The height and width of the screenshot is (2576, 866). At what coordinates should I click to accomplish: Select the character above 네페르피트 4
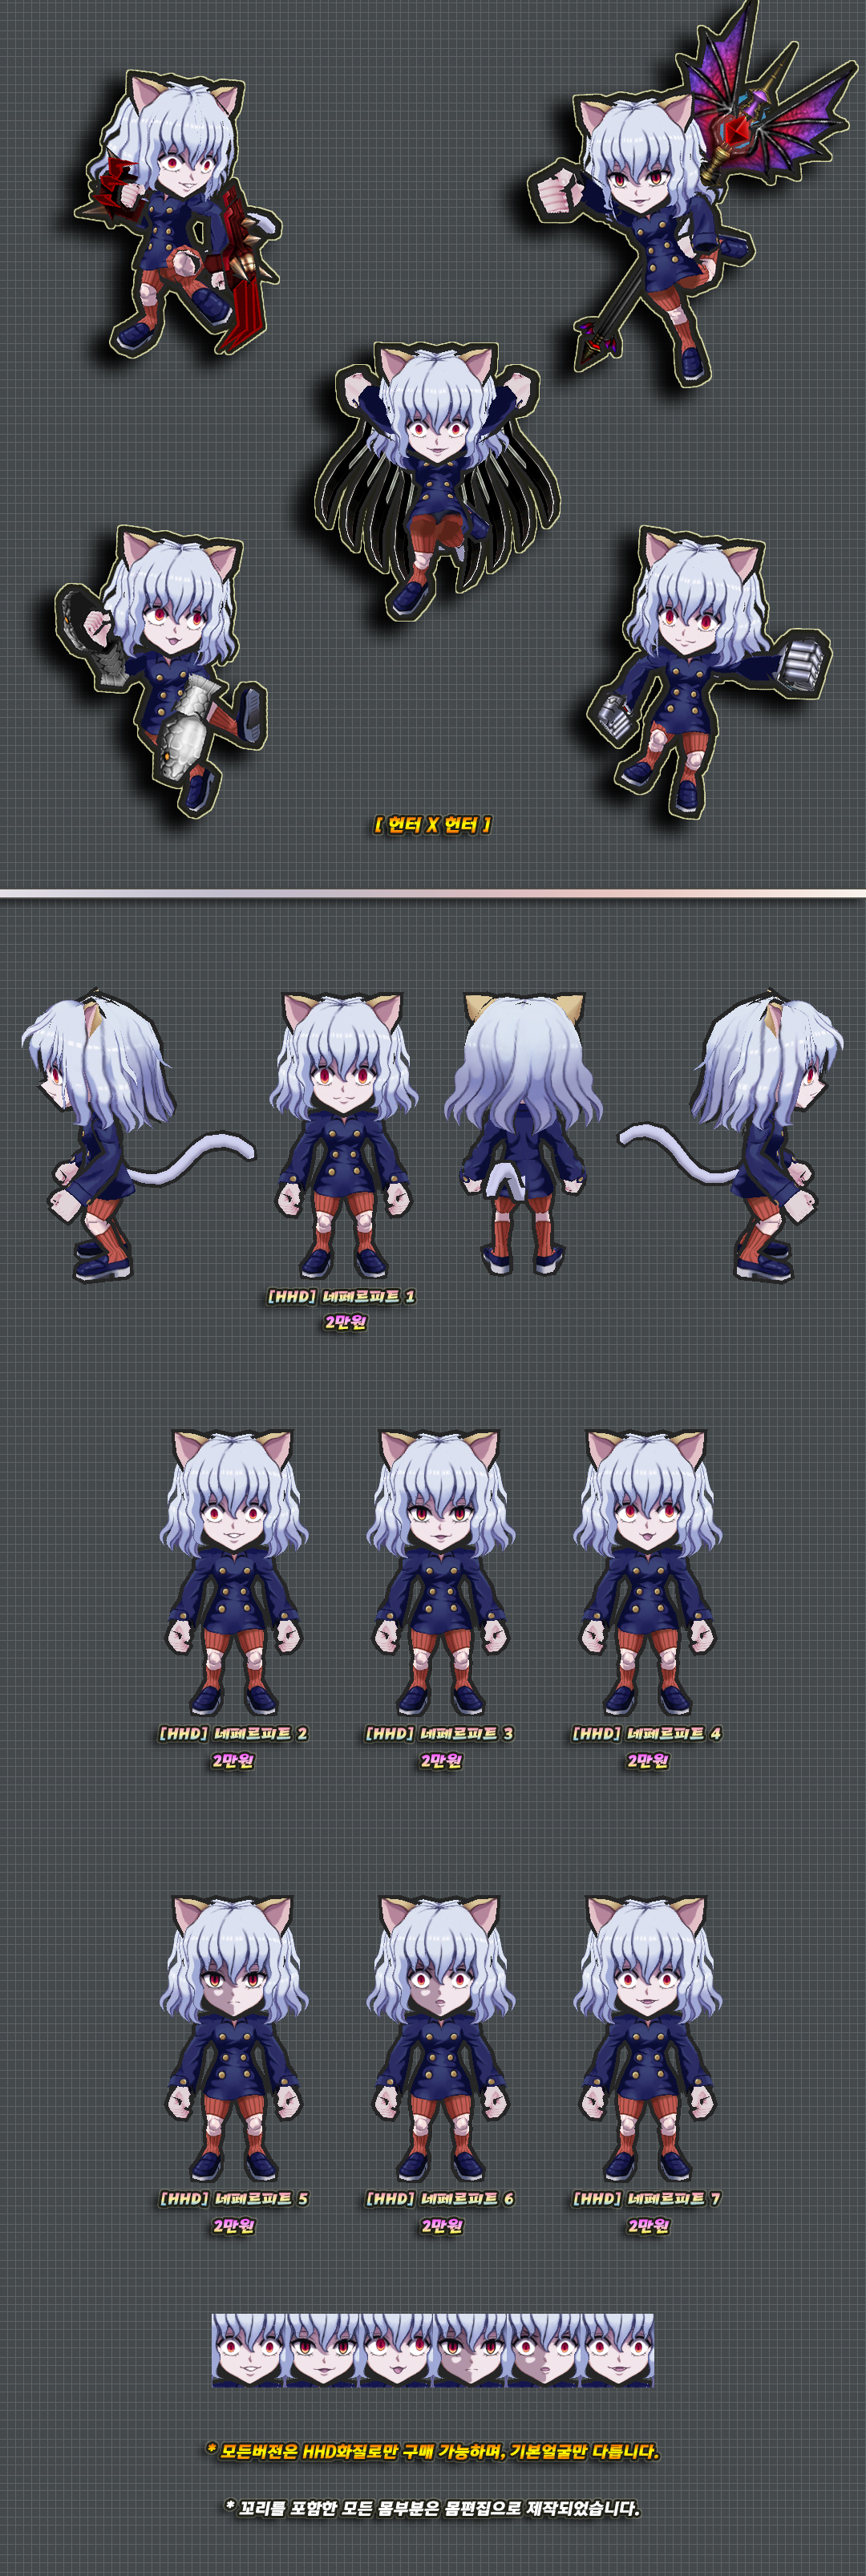[647, 1574]
